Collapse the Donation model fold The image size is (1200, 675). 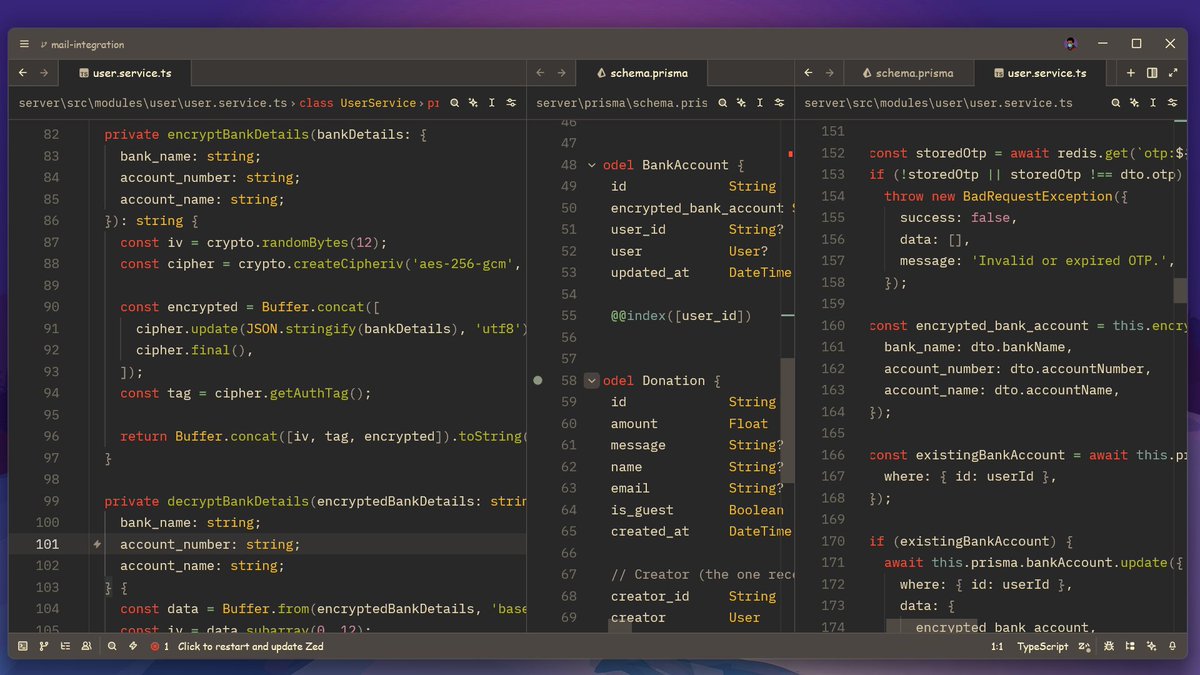[x=591, y=381]
